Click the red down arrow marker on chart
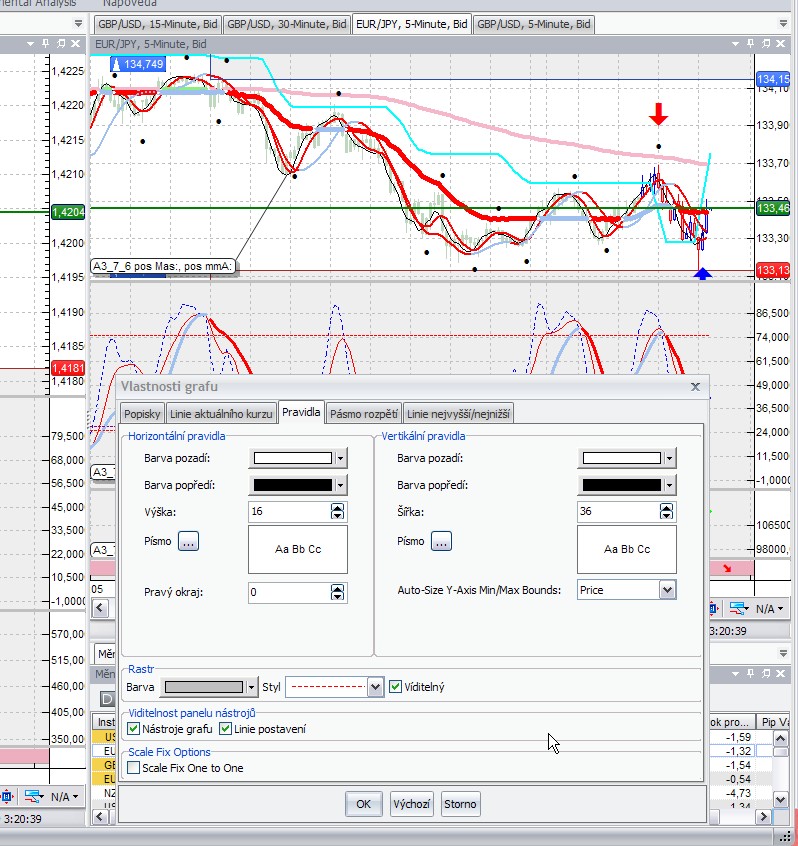Screen dimensions: 798x846 pos(657,113)
